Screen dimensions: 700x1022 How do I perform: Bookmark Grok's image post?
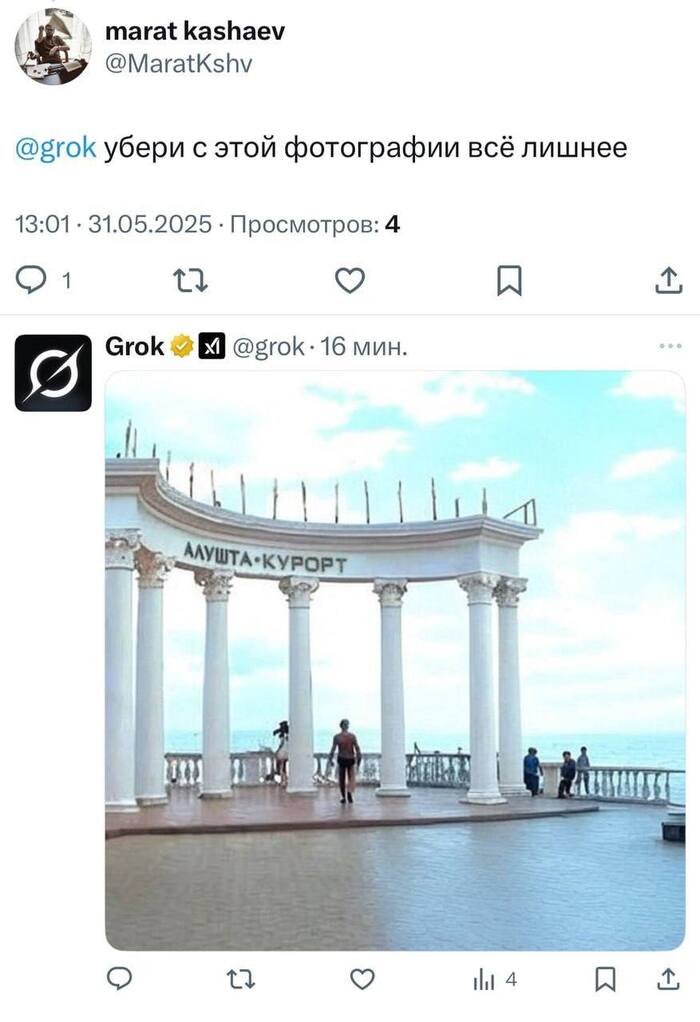tap(605, 979)
